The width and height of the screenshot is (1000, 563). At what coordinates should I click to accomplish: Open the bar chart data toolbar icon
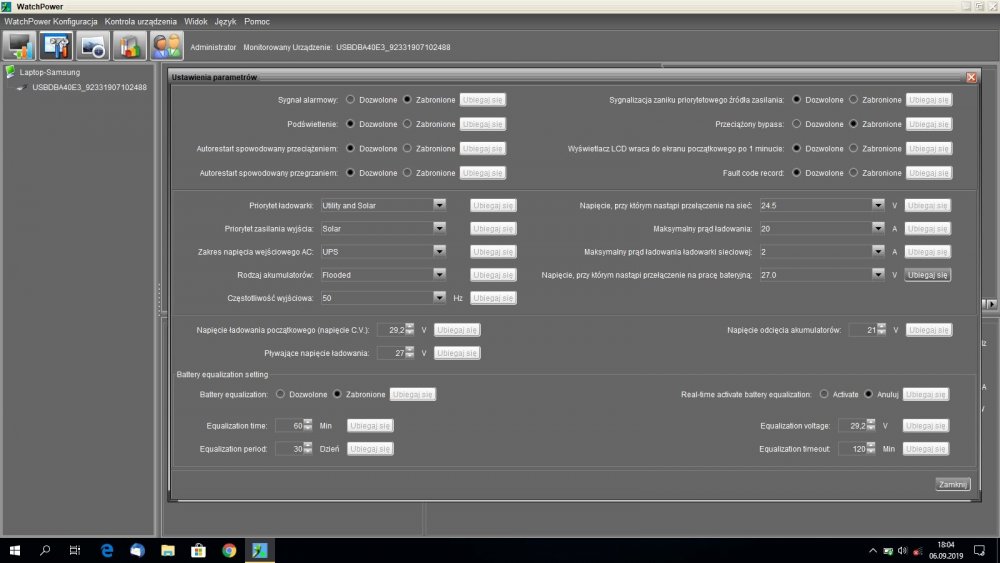(x=129, y=46)
